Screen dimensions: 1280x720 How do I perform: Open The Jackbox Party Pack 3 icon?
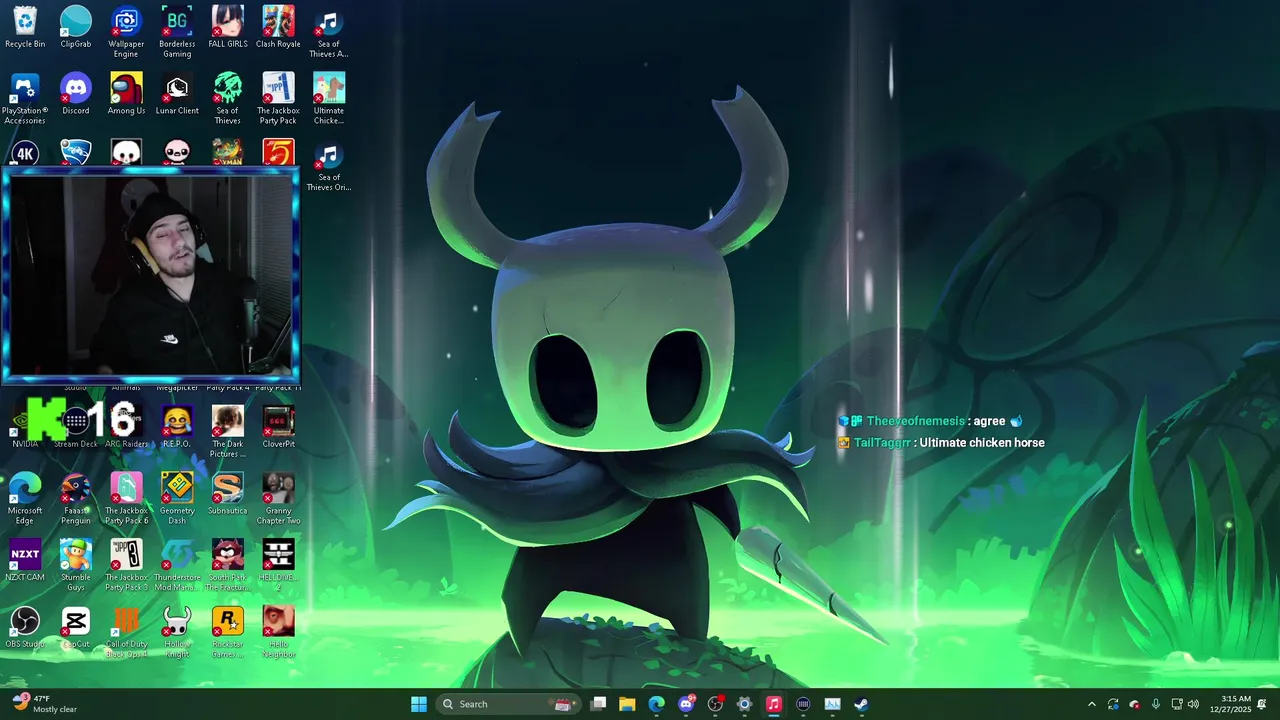pyautogui.click(x=126, y=566)
